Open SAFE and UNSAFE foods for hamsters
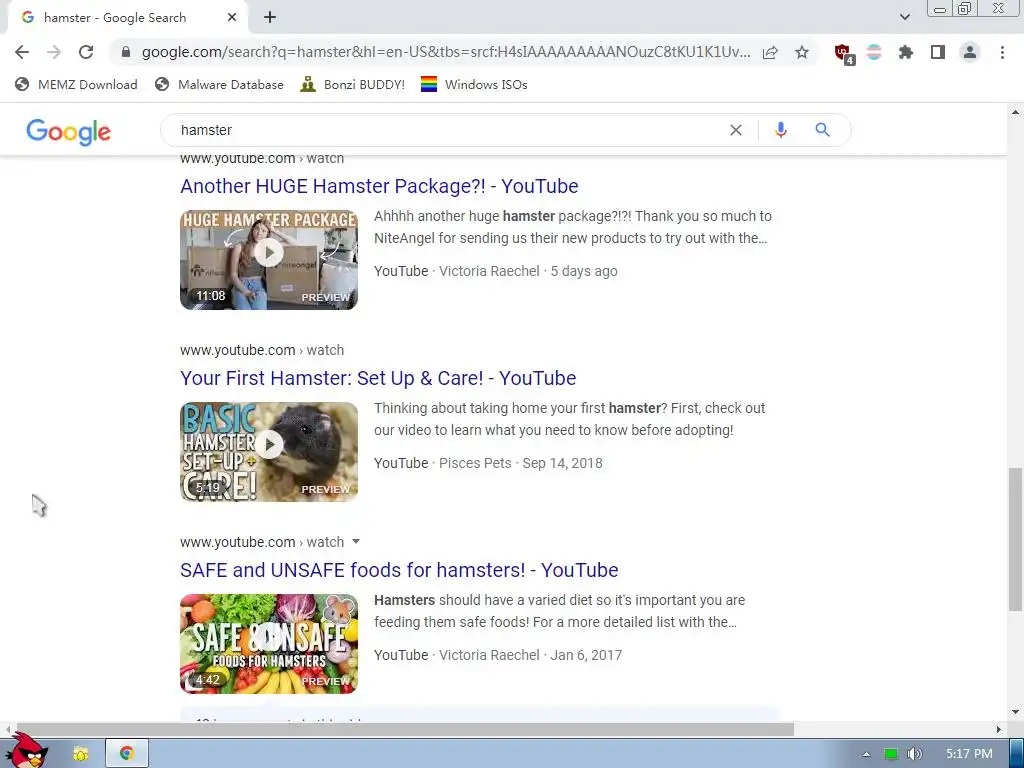 coord(399,570)
